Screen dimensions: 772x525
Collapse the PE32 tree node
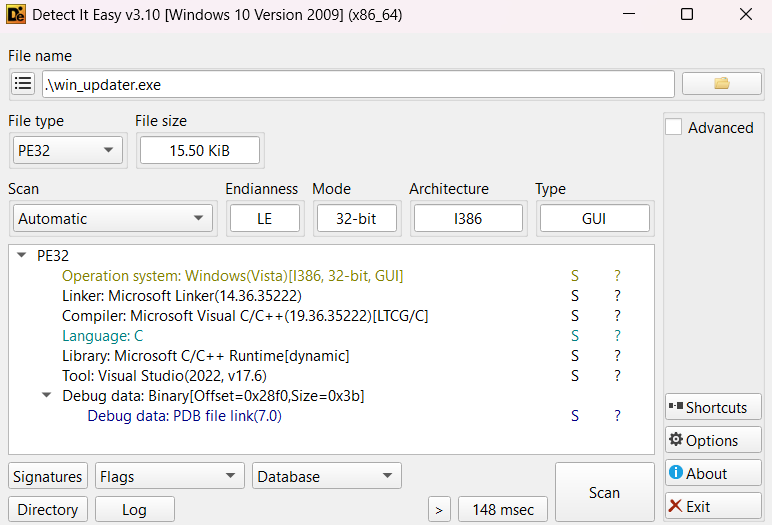click(x=22, y=255)
